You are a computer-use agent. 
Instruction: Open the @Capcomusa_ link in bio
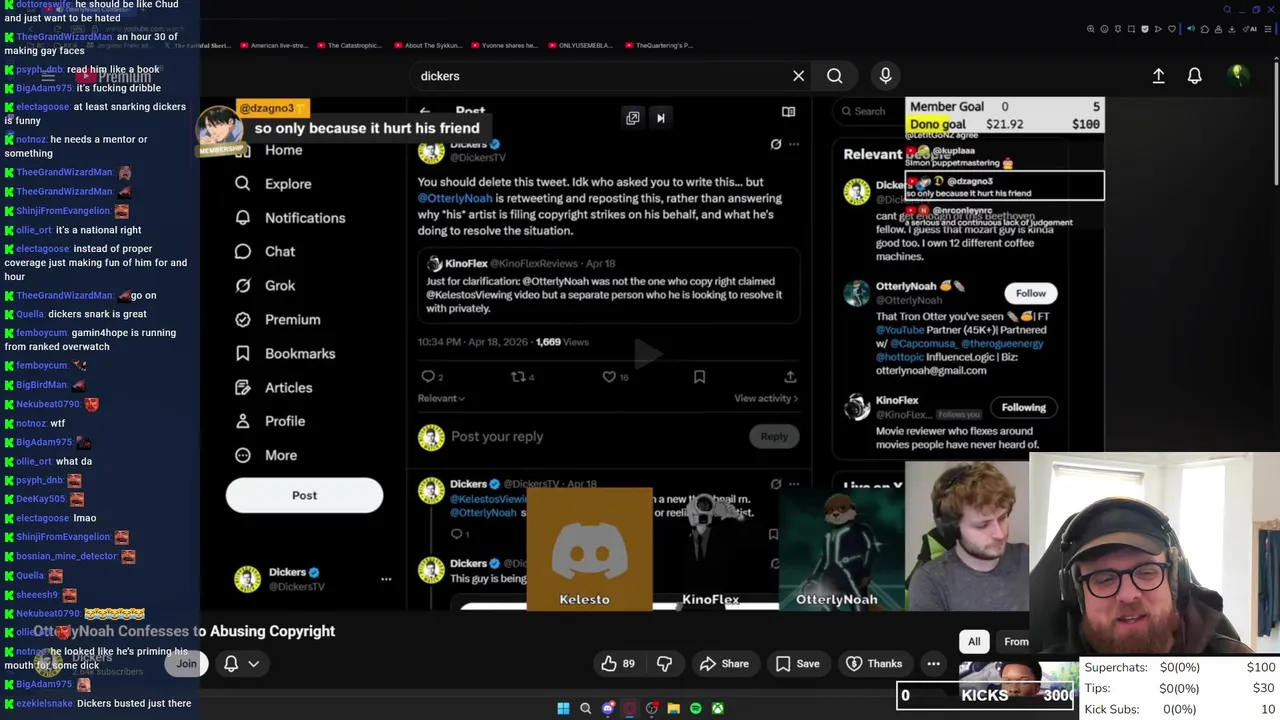tap(922, 343)
